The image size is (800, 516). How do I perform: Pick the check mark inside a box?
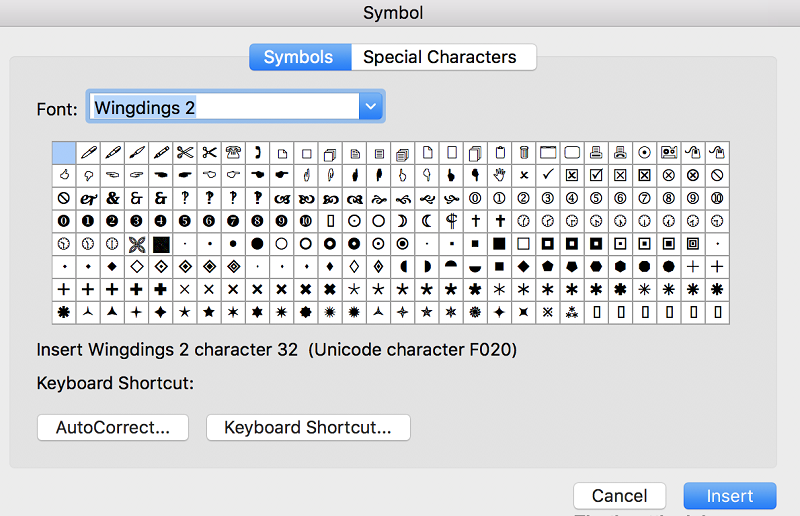click(596, 176)
